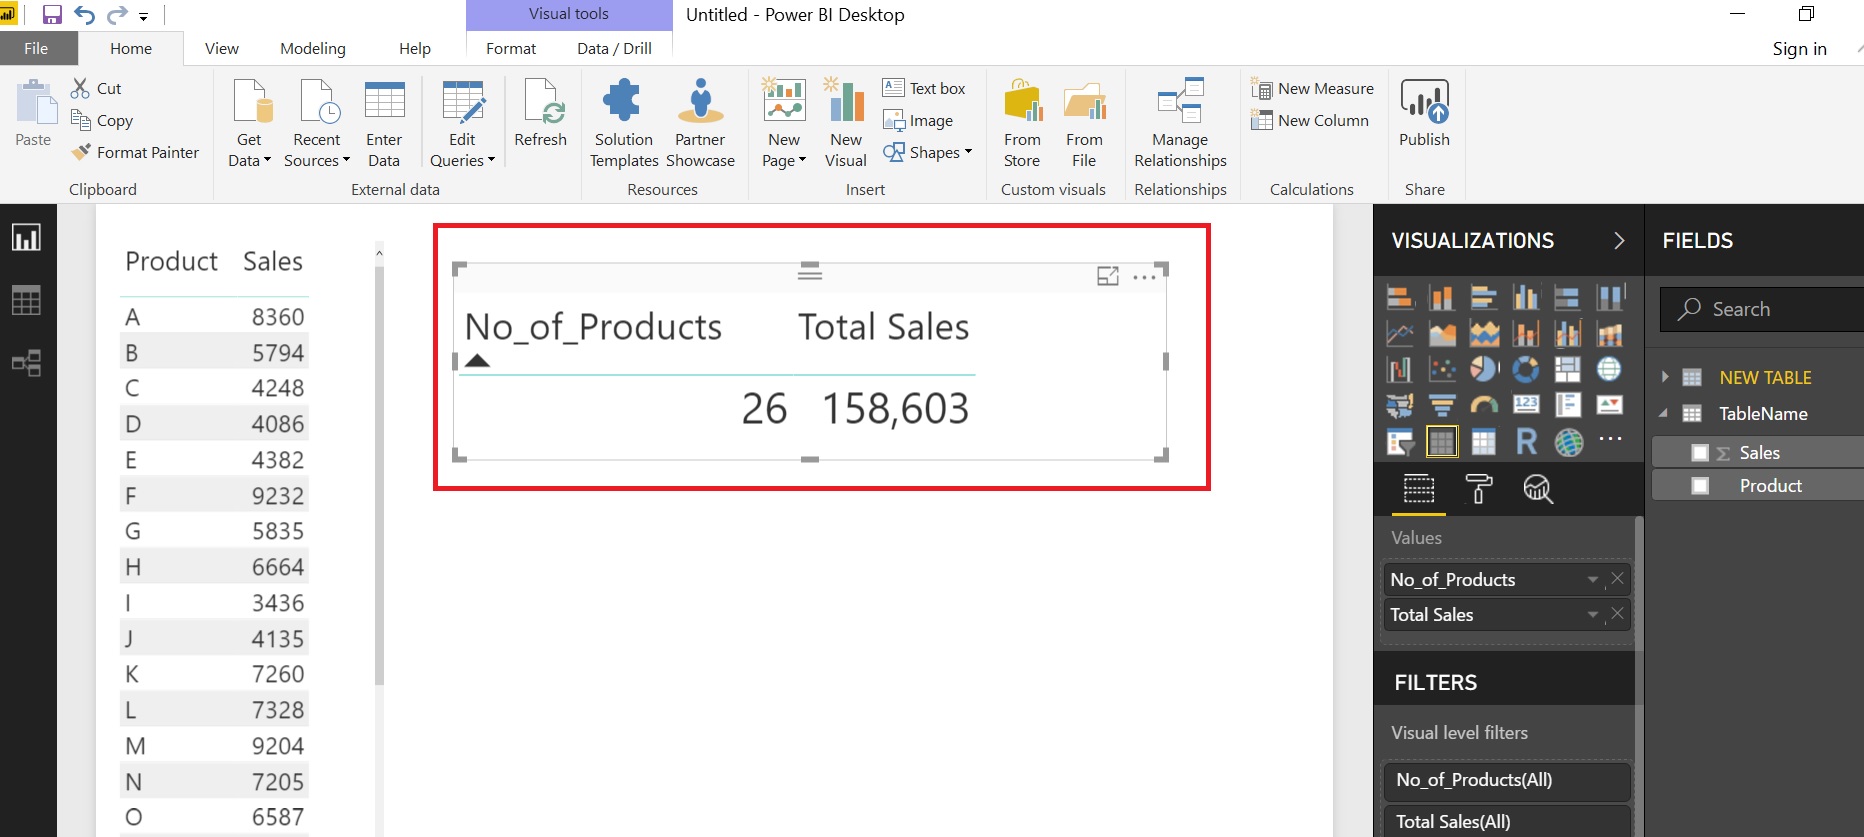Click New Column in Calculations
The image size is (1864, 837).
1310,120
